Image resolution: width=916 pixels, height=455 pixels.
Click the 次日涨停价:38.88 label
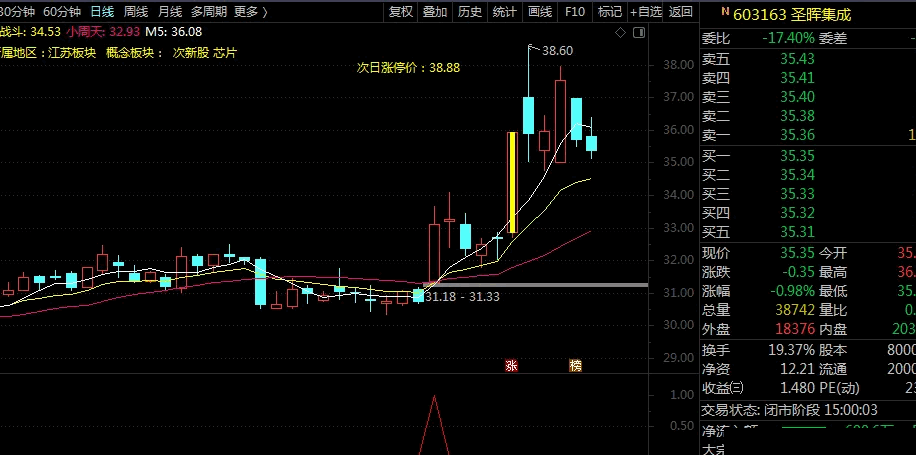coord(408,68)
